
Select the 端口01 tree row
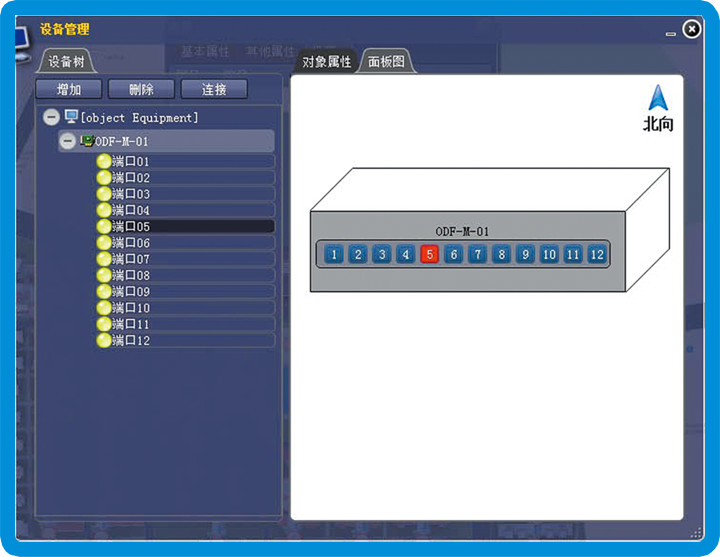[186, 161]
